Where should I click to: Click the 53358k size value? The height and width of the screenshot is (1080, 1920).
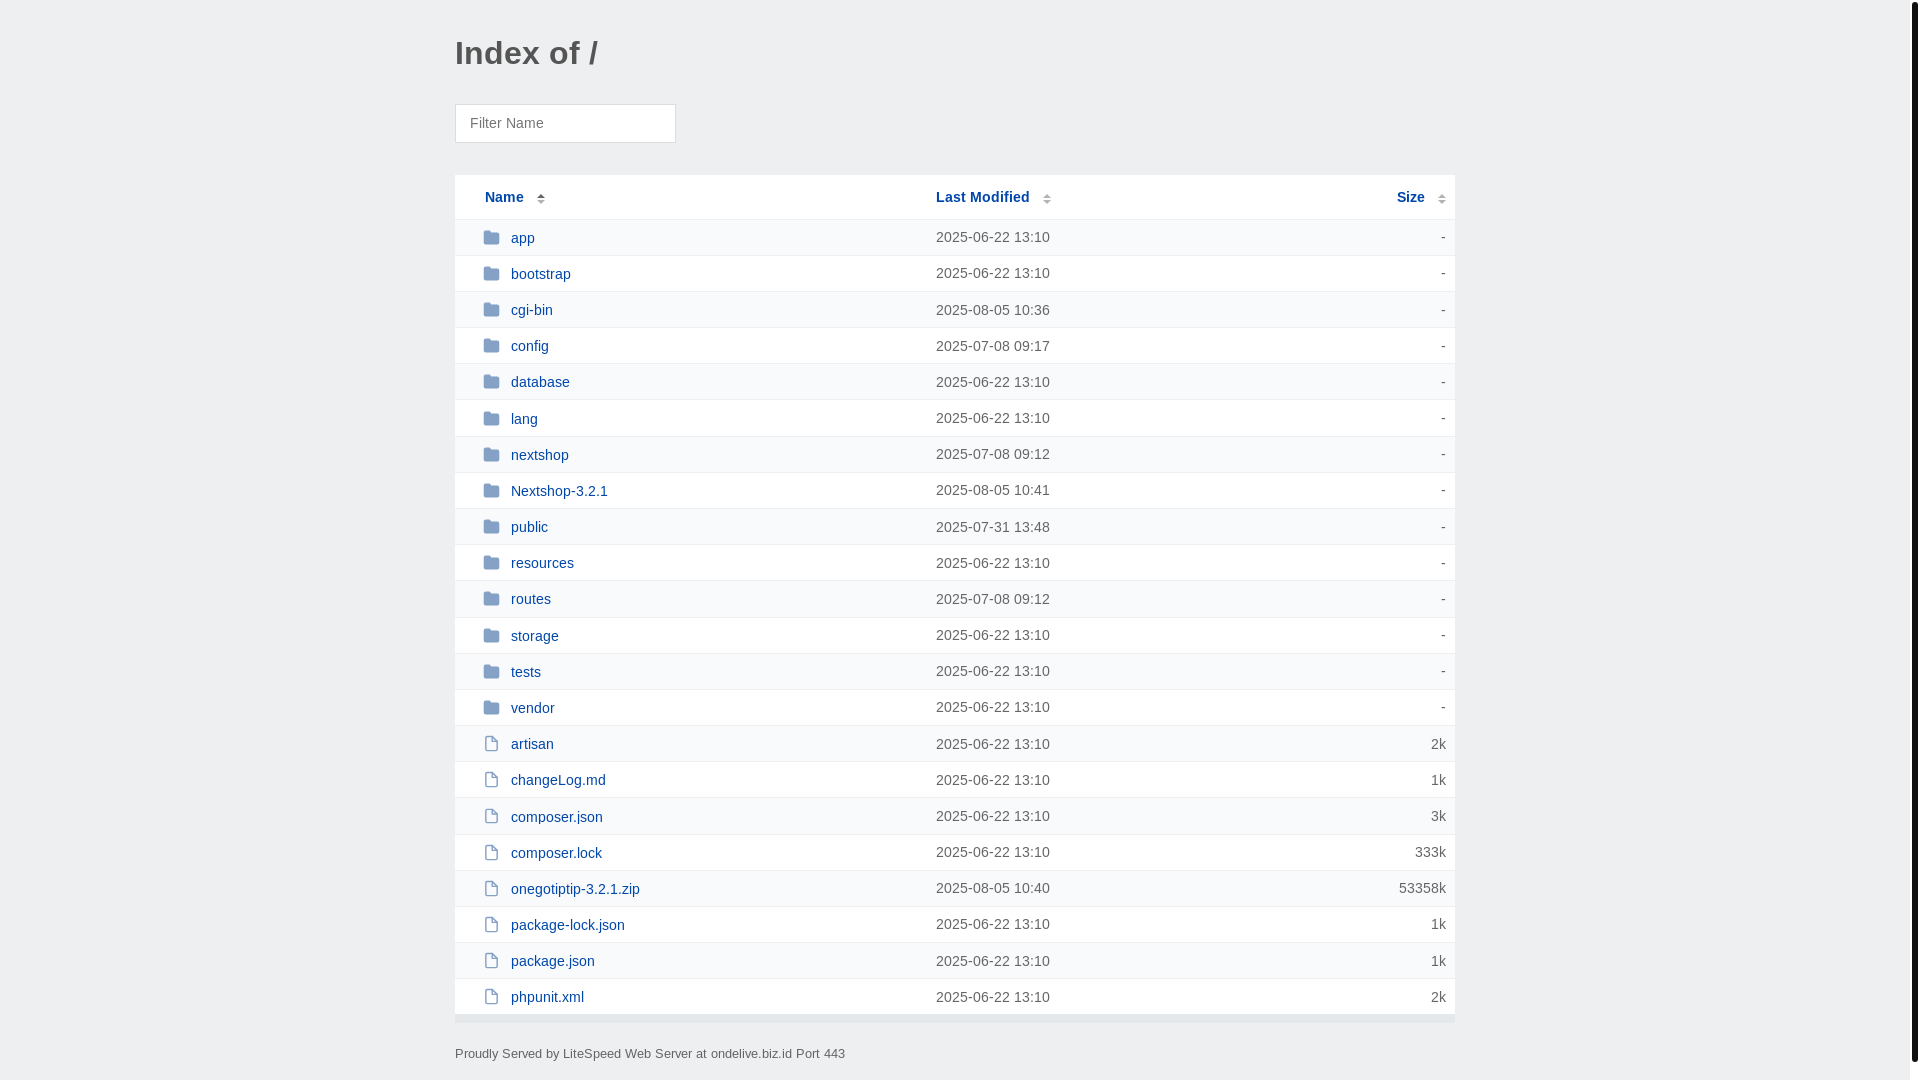1422,888
